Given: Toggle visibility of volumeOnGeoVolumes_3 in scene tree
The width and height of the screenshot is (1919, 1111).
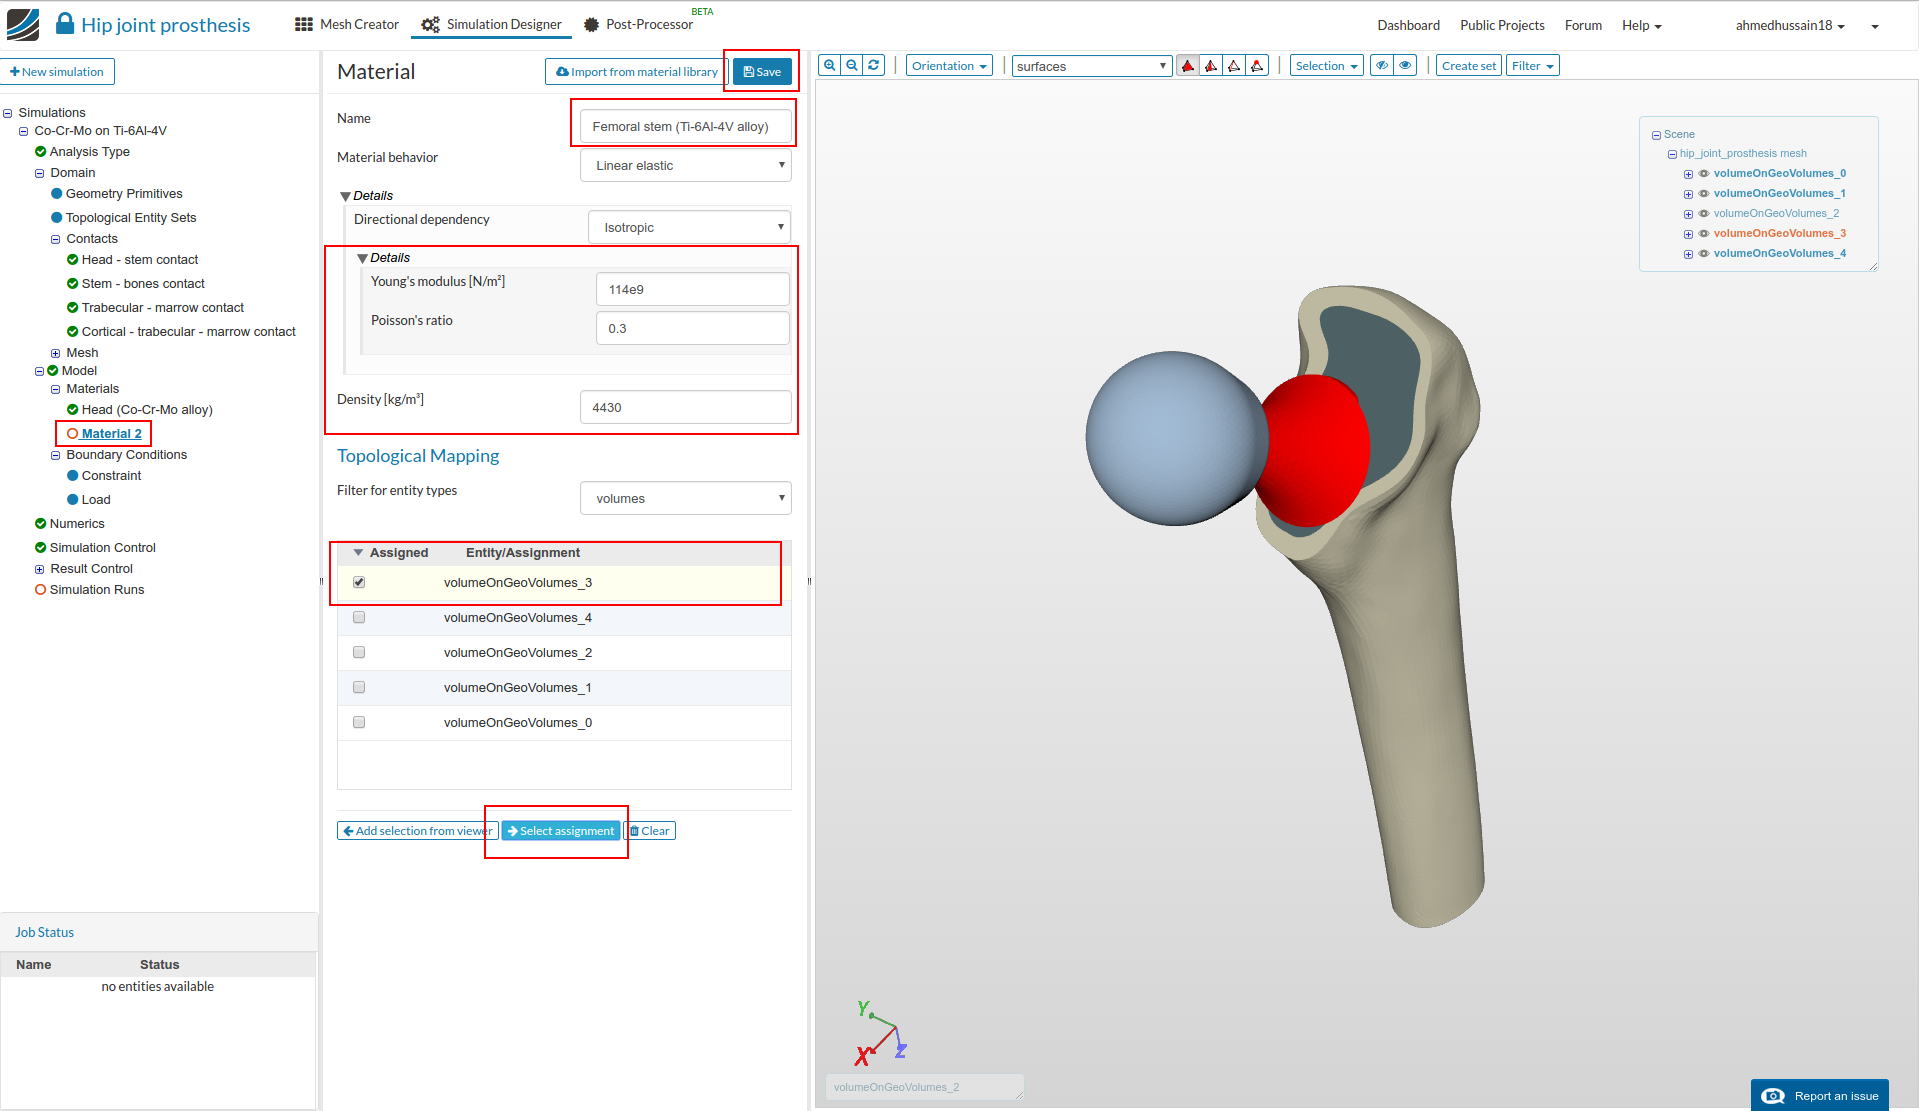Looking at the screenshot, I should pyautogui.click(x=1704, y=234).
